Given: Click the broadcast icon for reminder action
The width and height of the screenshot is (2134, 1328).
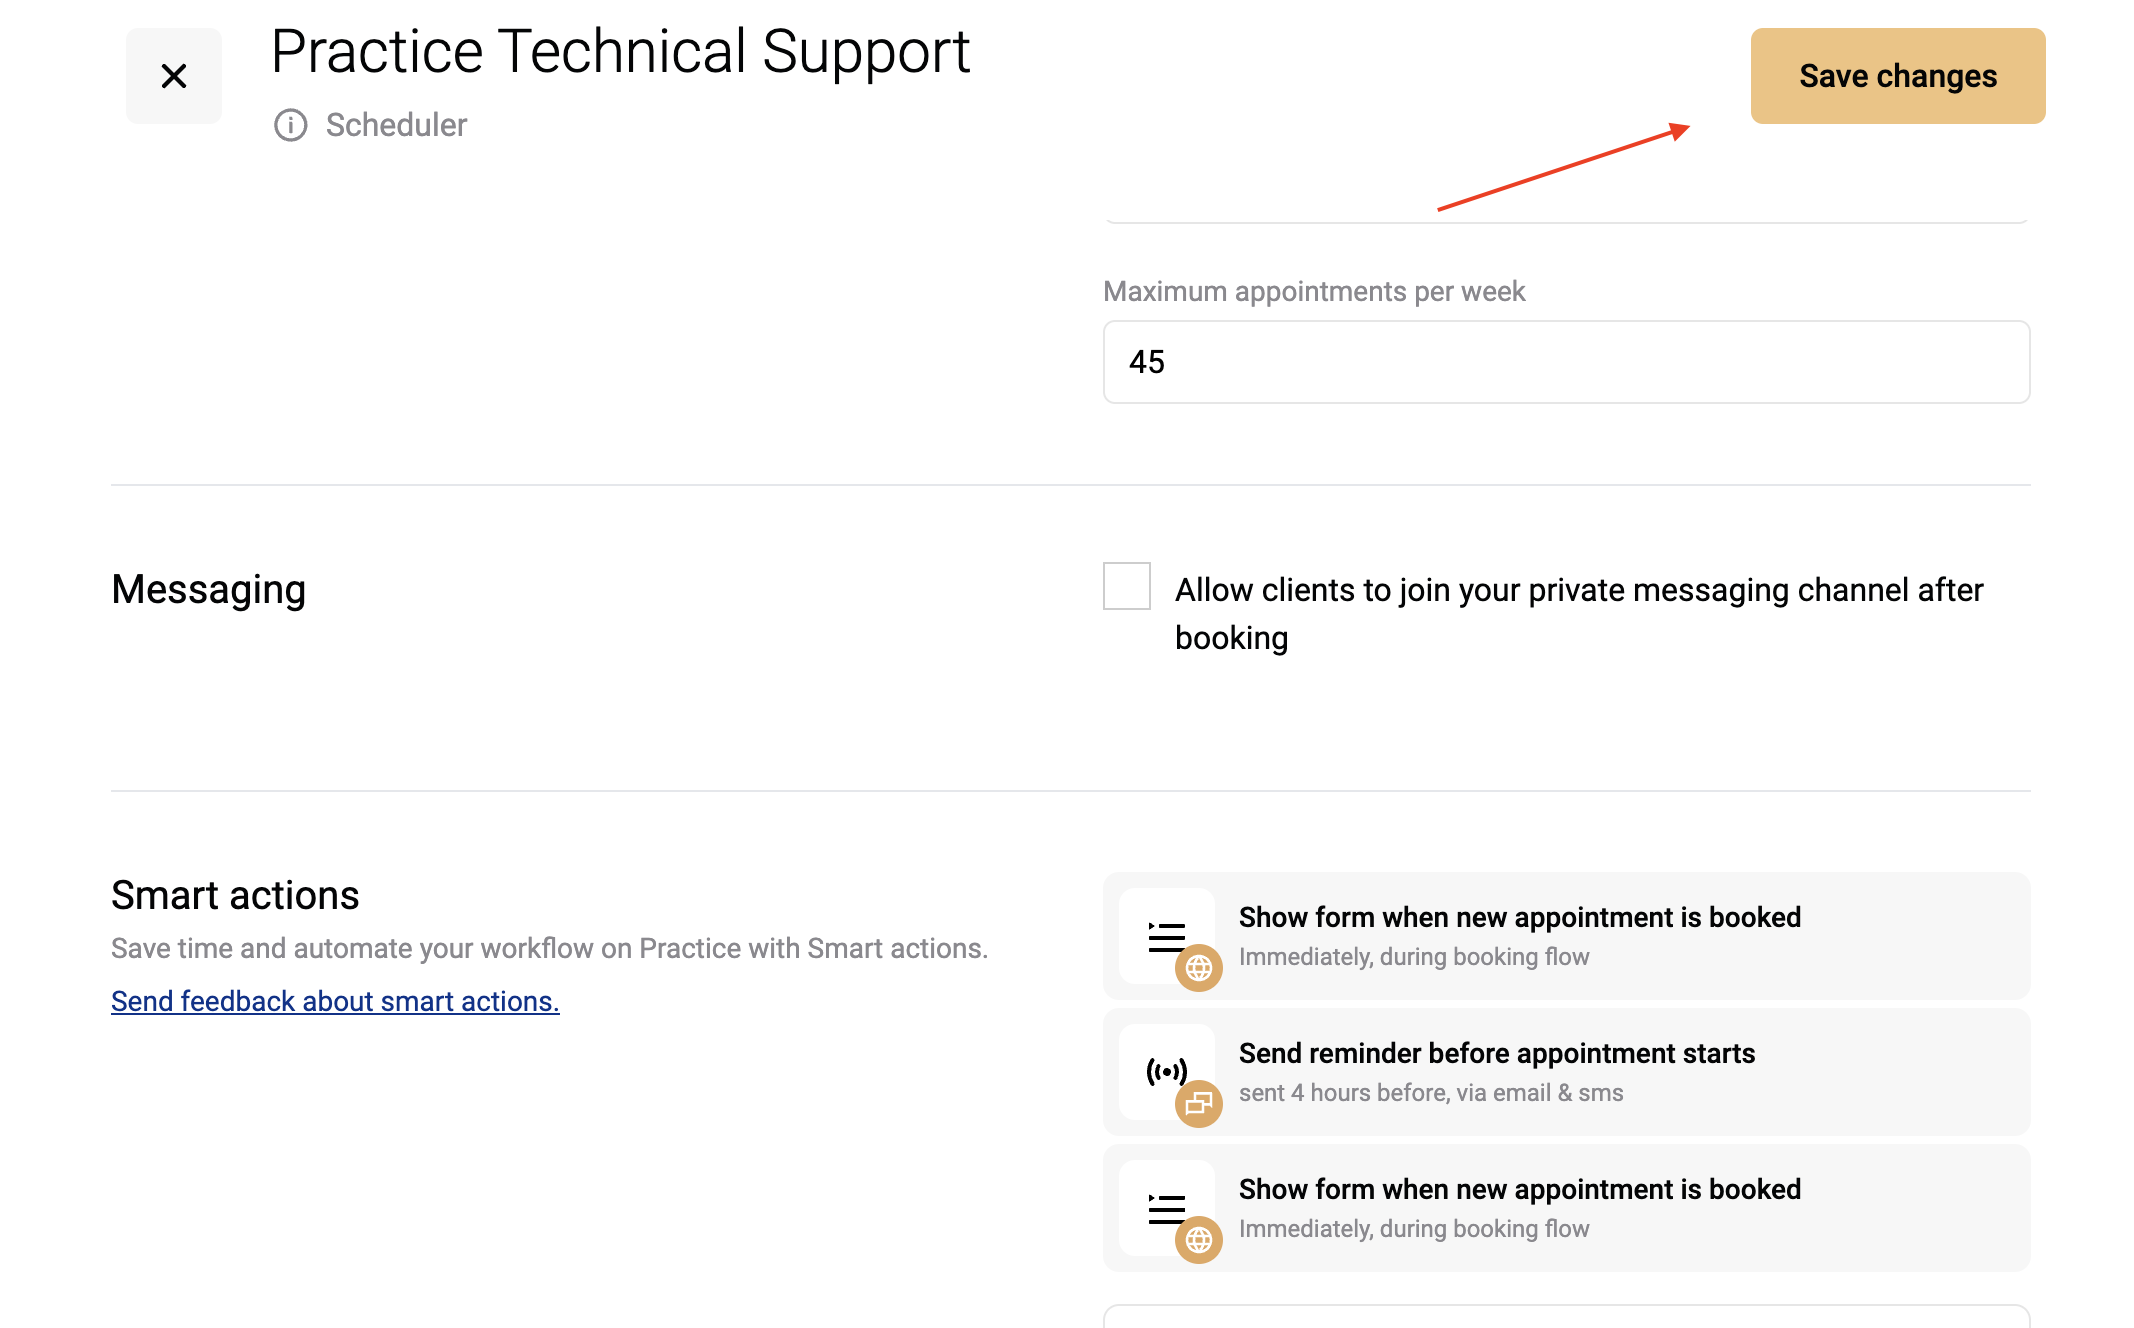Looking at the screenshot, I should click(x=1166, y=1072).
